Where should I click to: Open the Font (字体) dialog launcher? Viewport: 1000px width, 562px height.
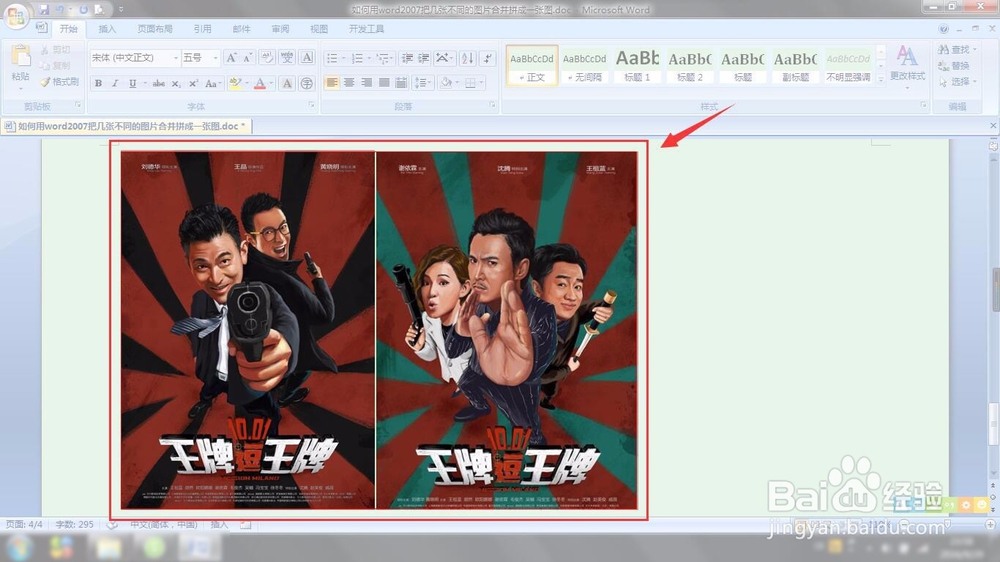coord(312,105)
